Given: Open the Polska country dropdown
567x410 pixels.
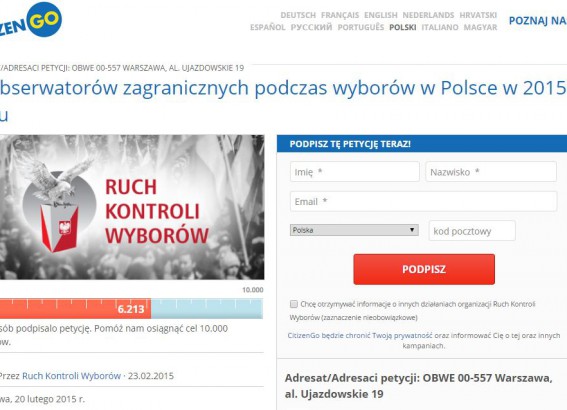Looking at the screenshot, I should (354, 230).
